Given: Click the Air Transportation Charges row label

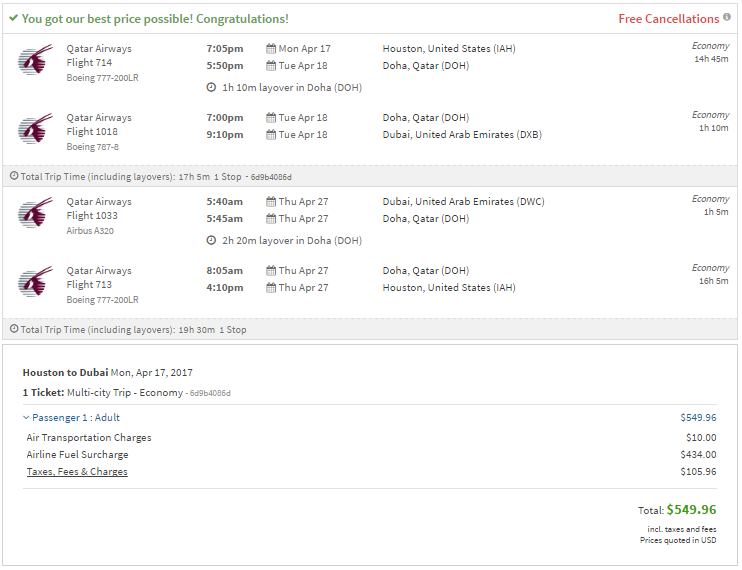Looking at the screenshot, I should (x=89, y=438).
